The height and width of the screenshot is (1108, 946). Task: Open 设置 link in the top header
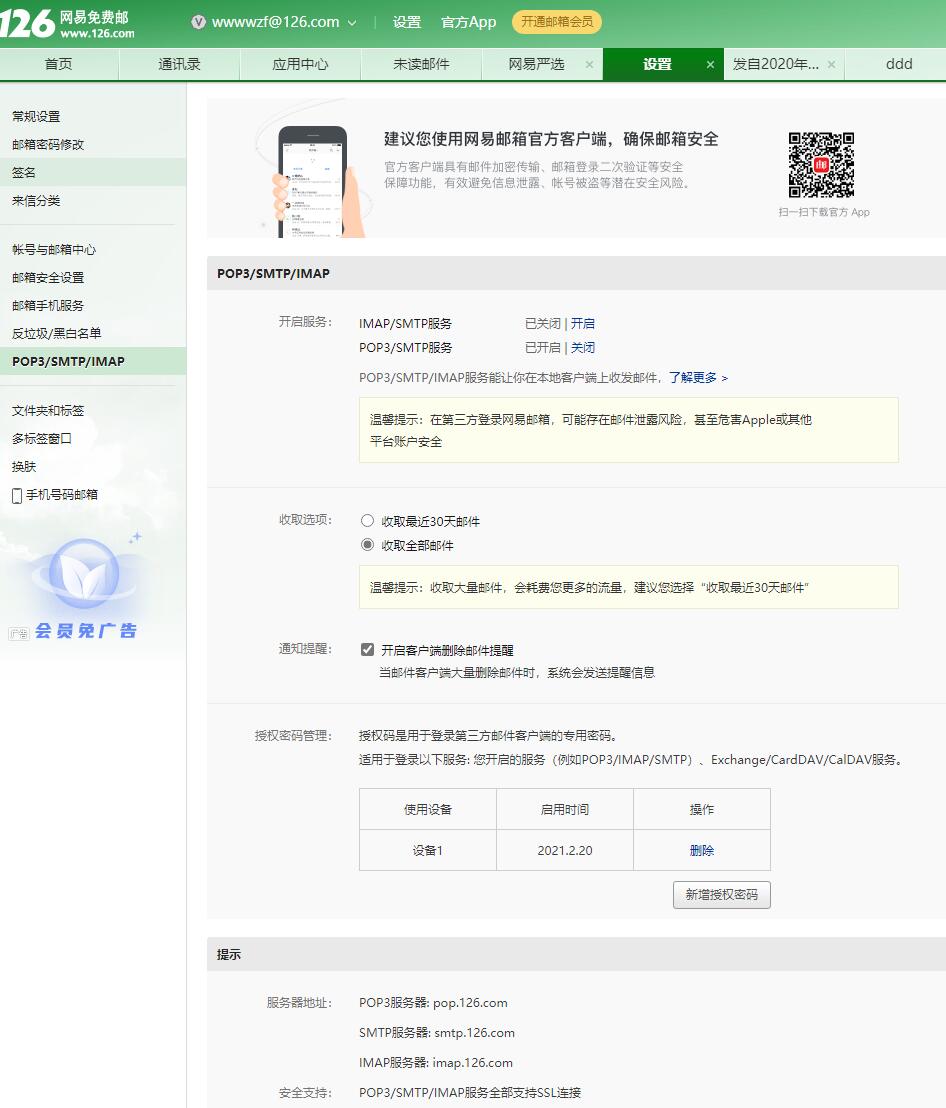[x=406, y=22]
